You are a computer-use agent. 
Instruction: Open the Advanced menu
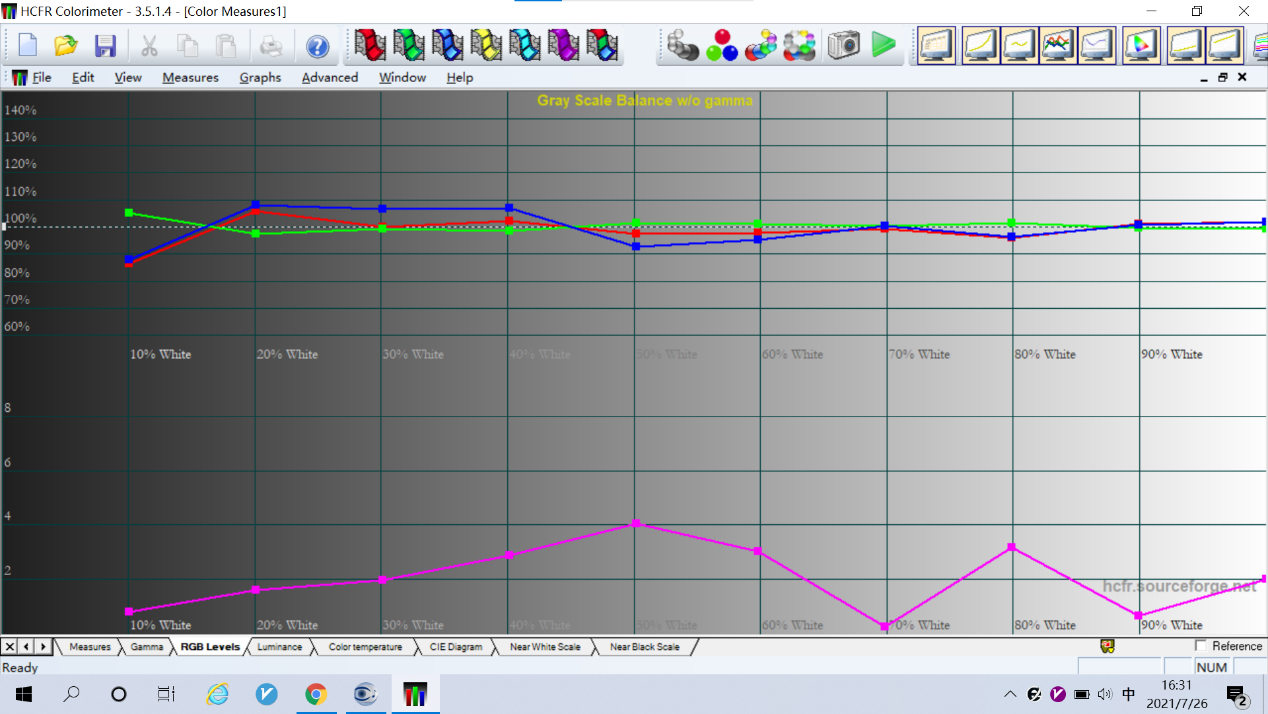coord(329,77)
